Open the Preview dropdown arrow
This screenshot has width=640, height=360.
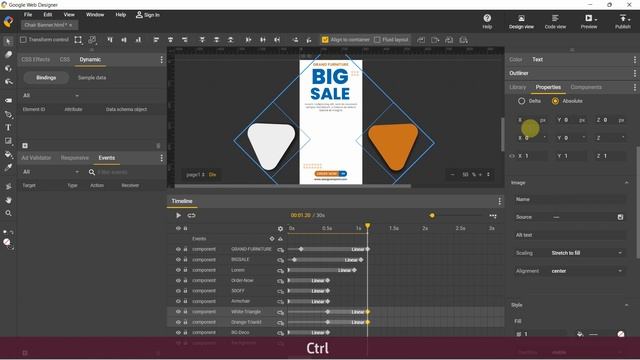click(x=596, y=19)
